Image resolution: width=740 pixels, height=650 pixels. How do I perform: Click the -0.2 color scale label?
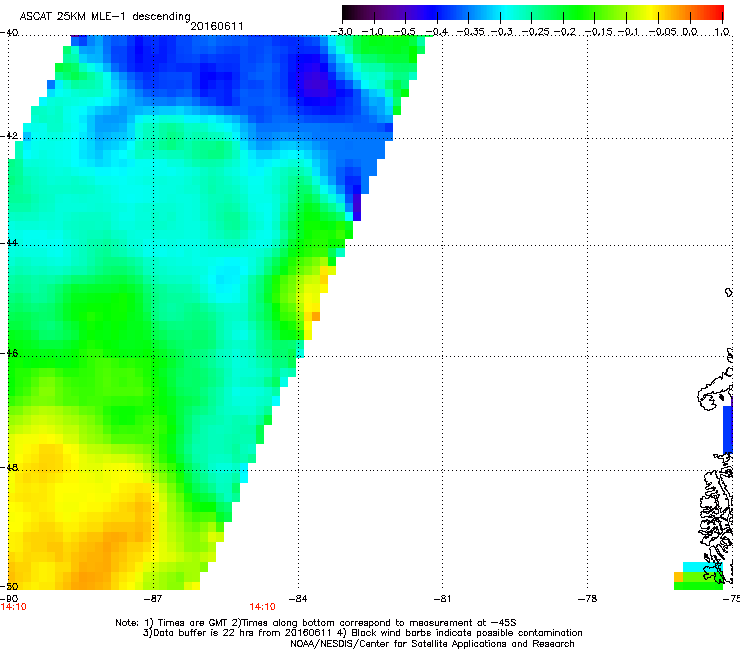[565, 32]
